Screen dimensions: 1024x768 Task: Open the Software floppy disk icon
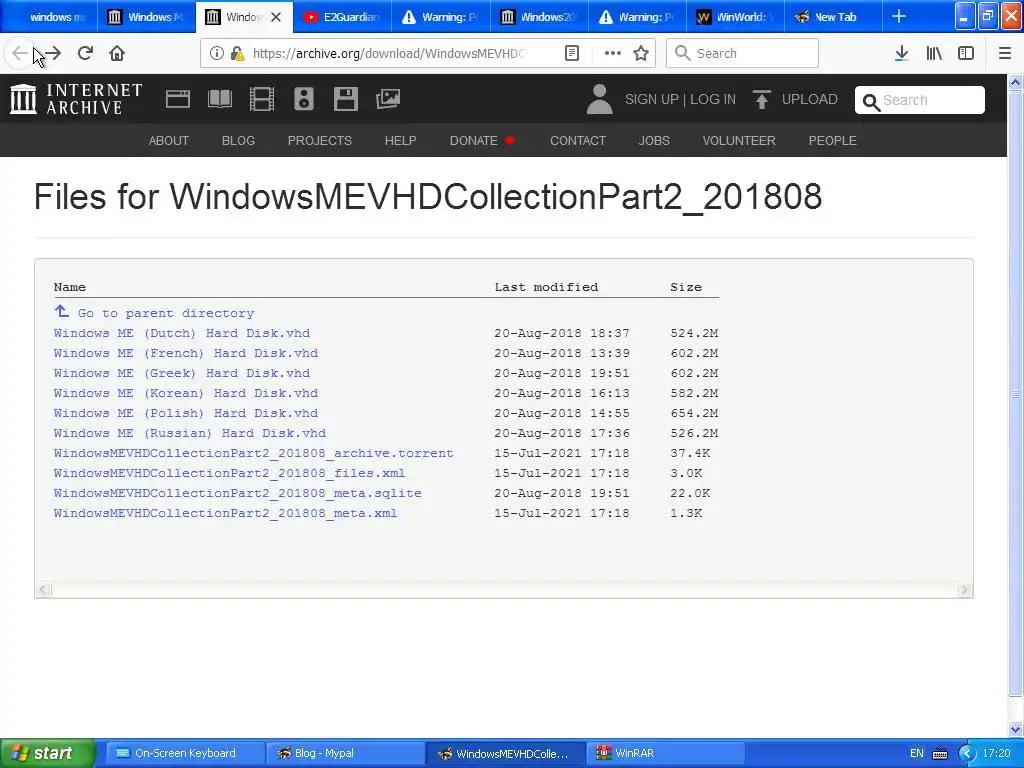point(345,99)
